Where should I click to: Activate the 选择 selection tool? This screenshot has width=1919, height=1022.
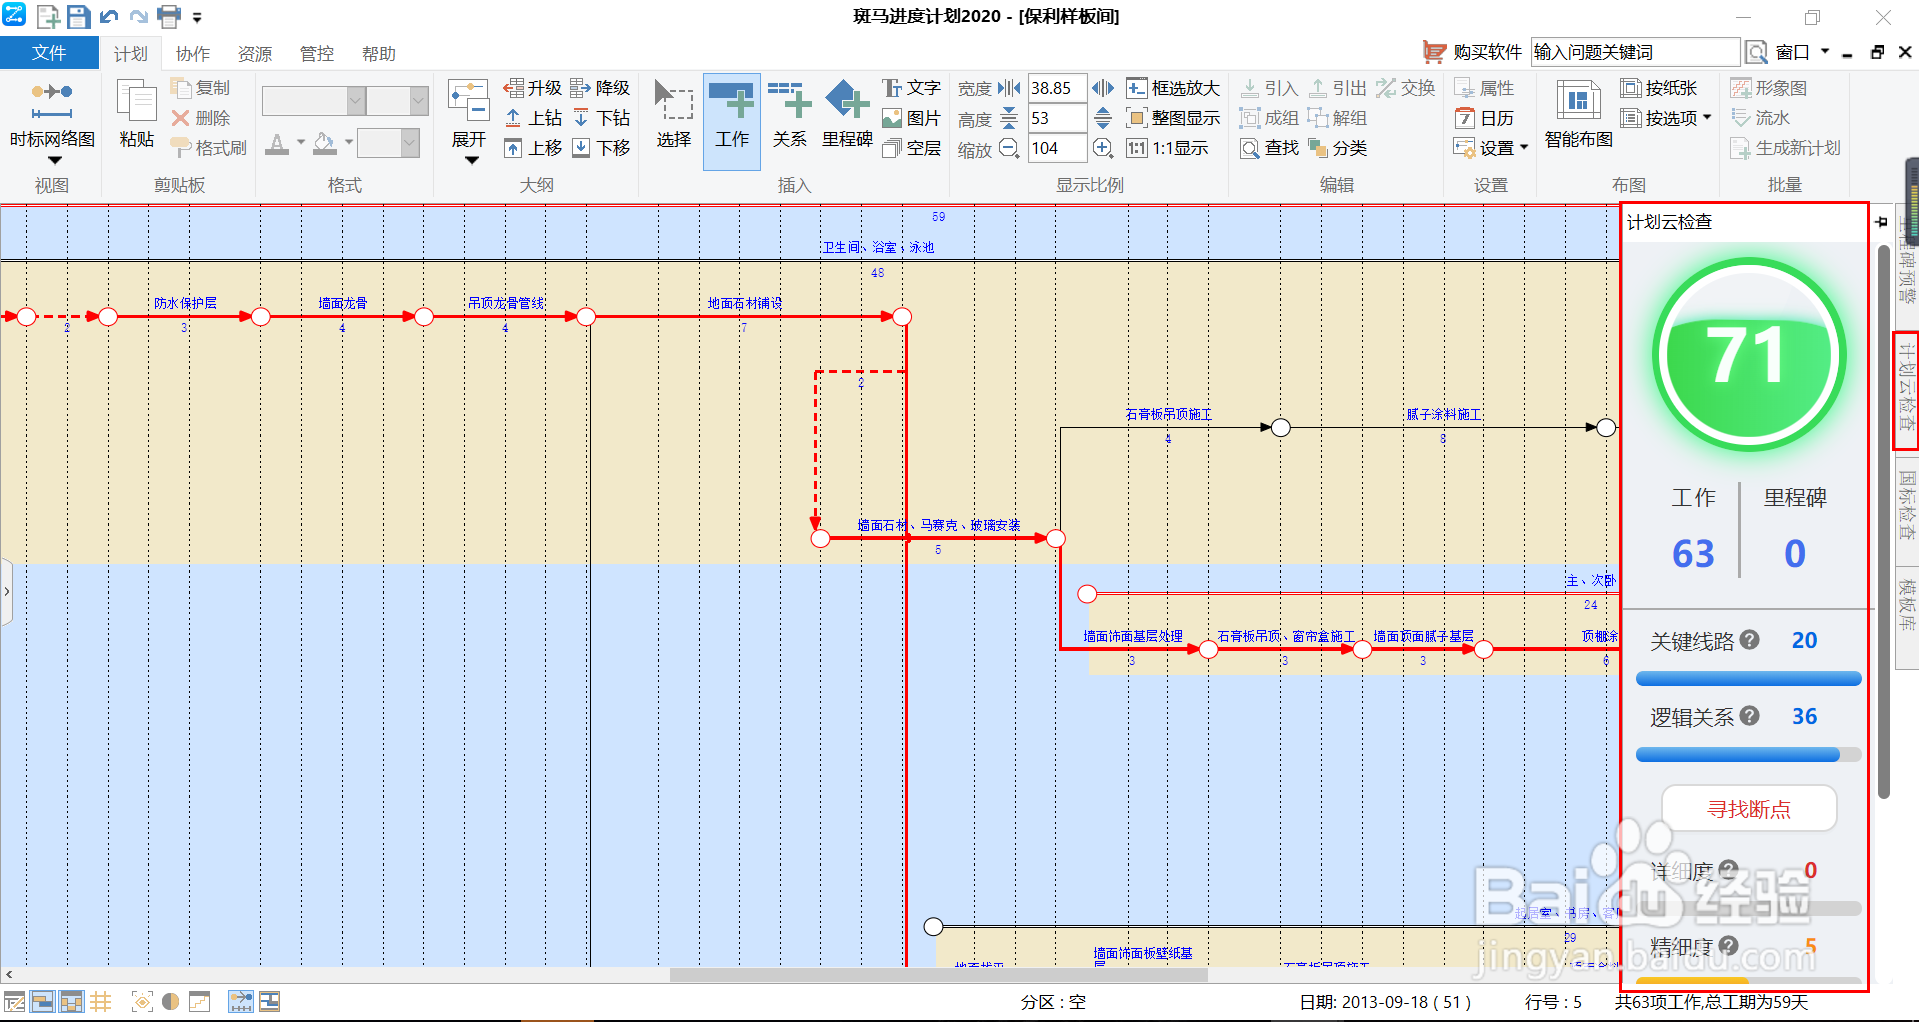674,115
